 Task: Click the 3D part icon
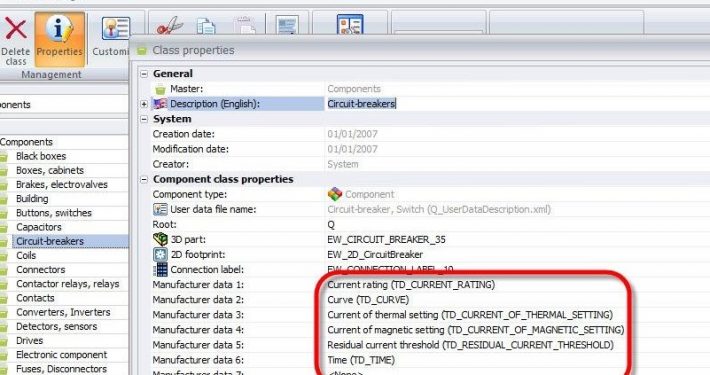160,239
